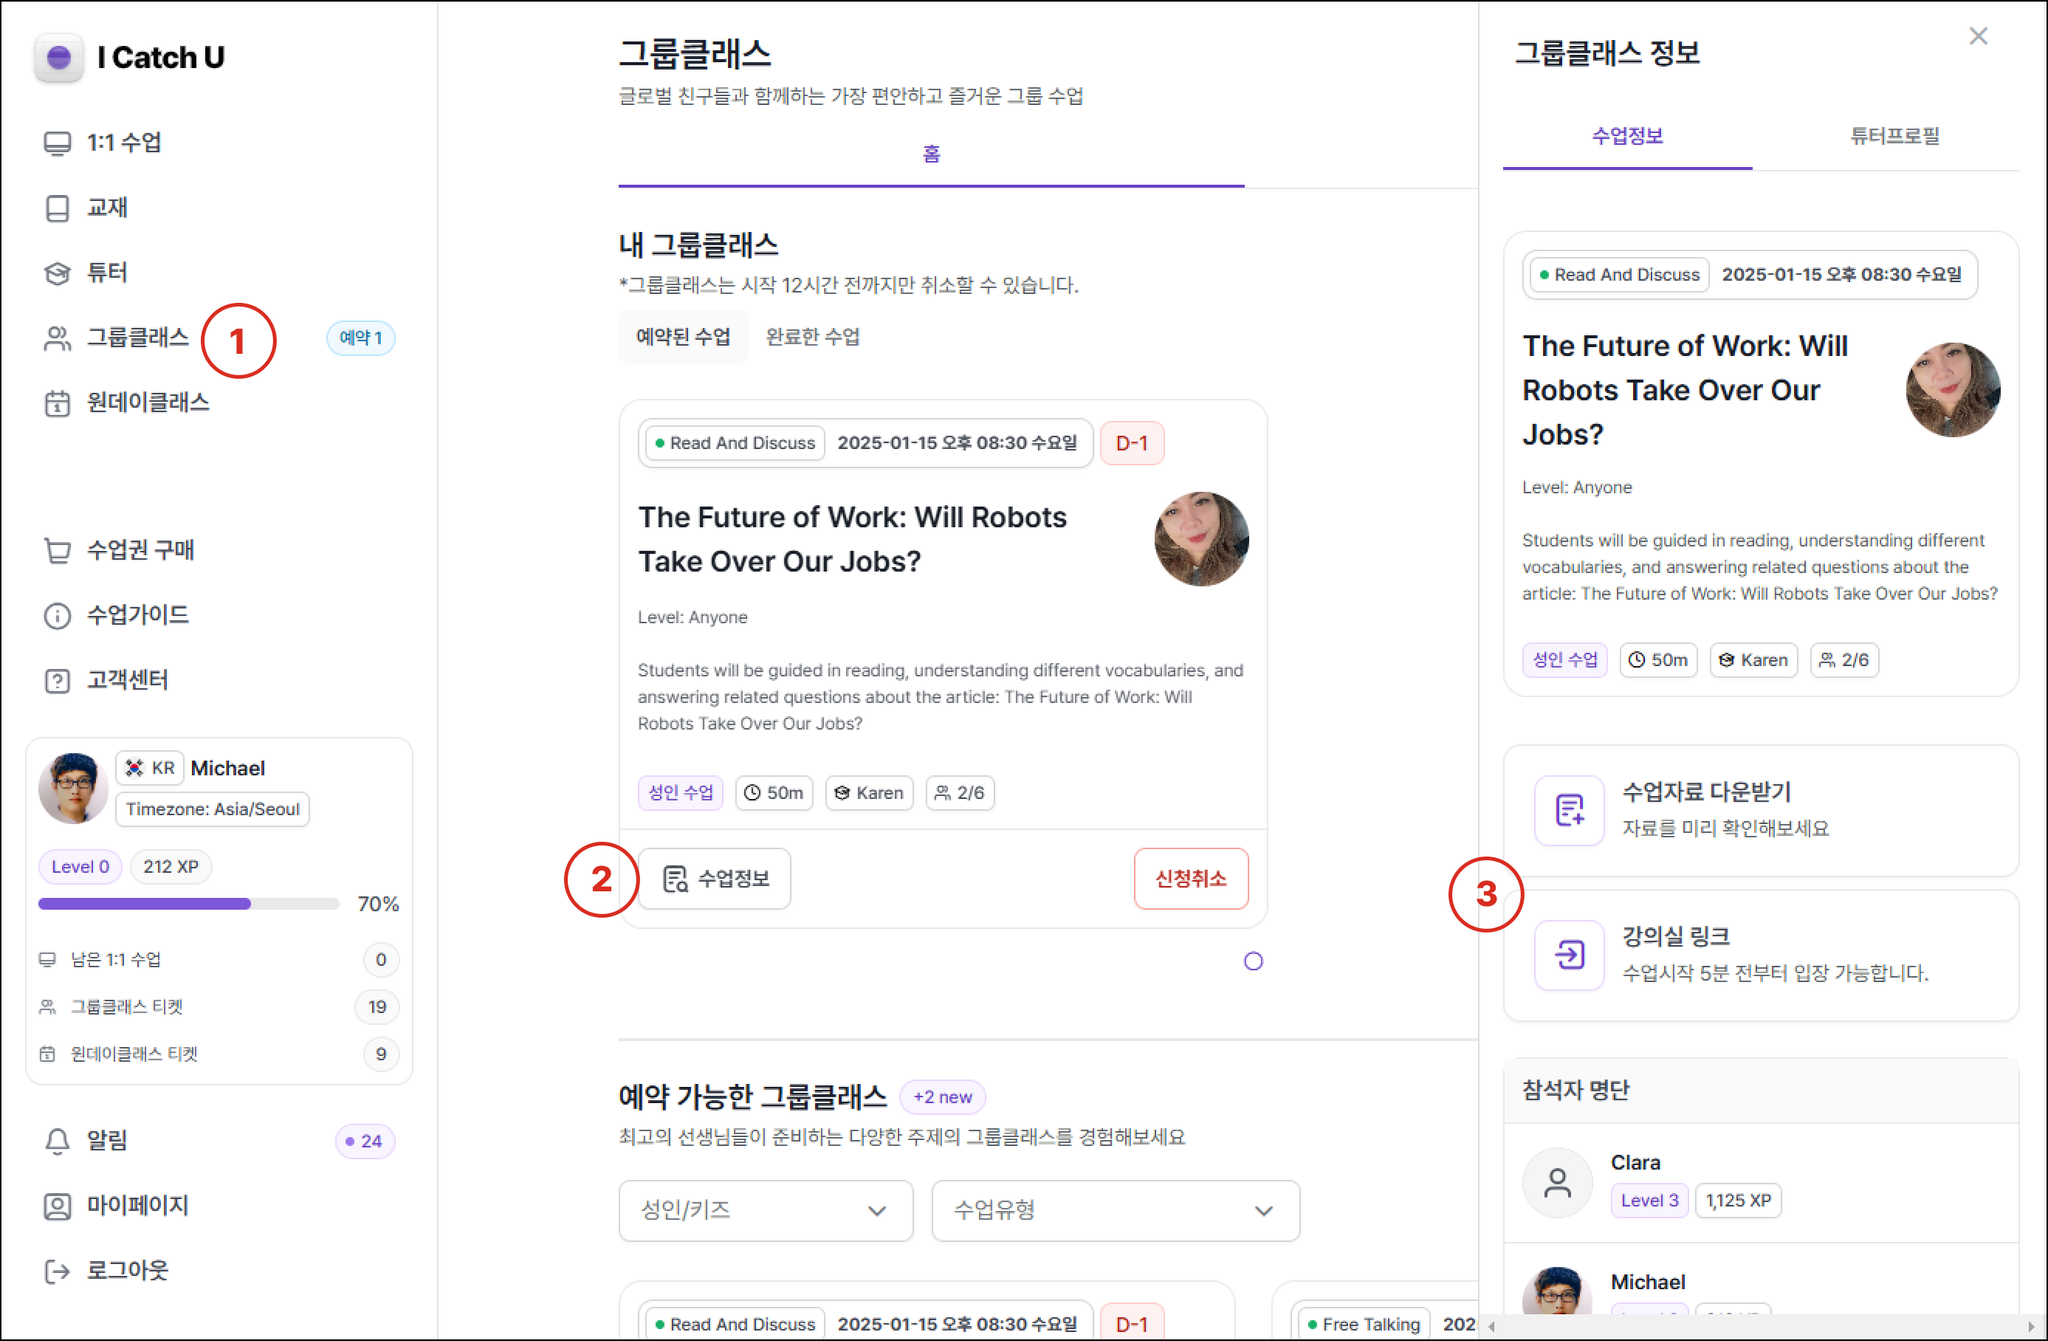
Task: Select the 수업정보 tab in panel
Action: (1627, 136)
